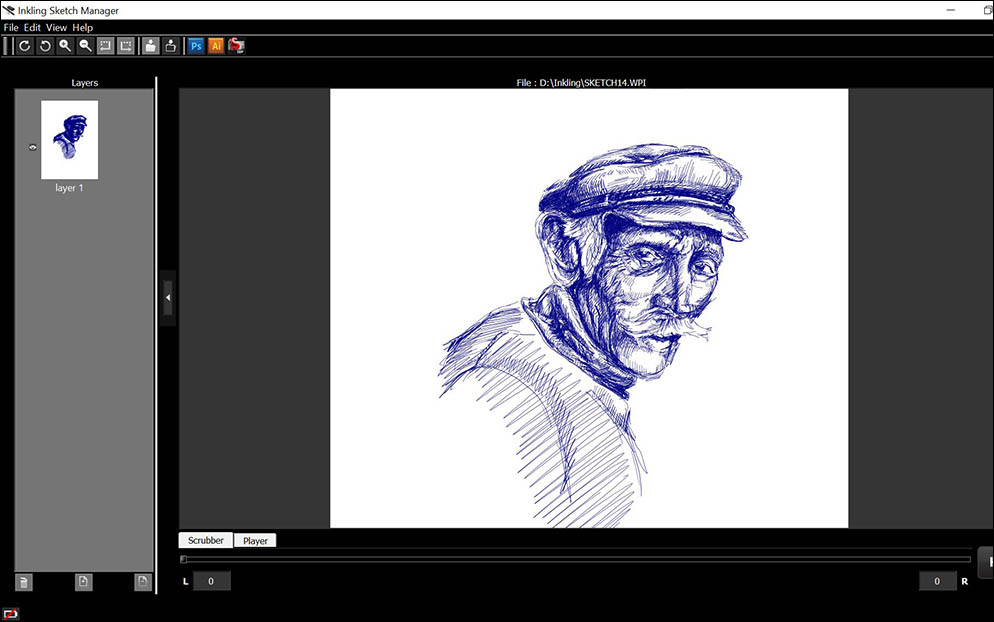Zoom out using the magnifier minus icon
The width and height of the screenshot is (994, 622).
click(85, 46)
